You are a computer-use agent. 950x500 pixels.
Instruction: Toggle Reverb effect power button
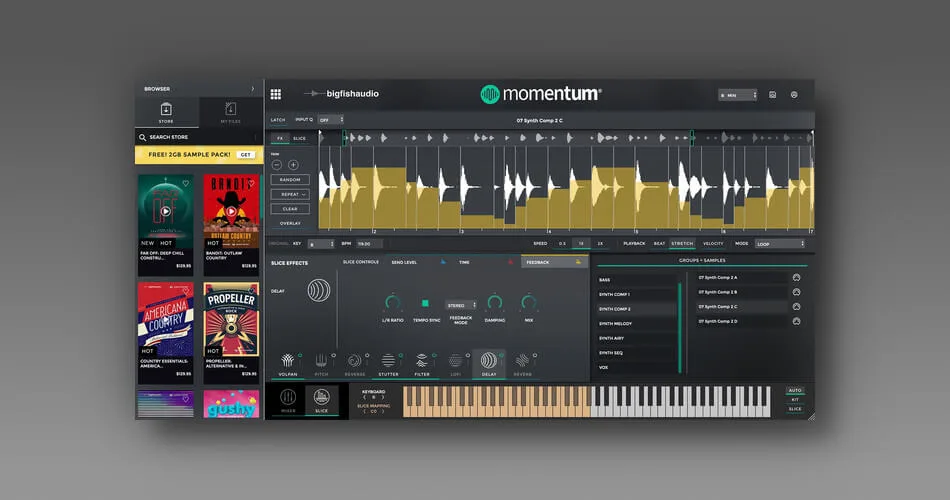(x=534, y=356)
